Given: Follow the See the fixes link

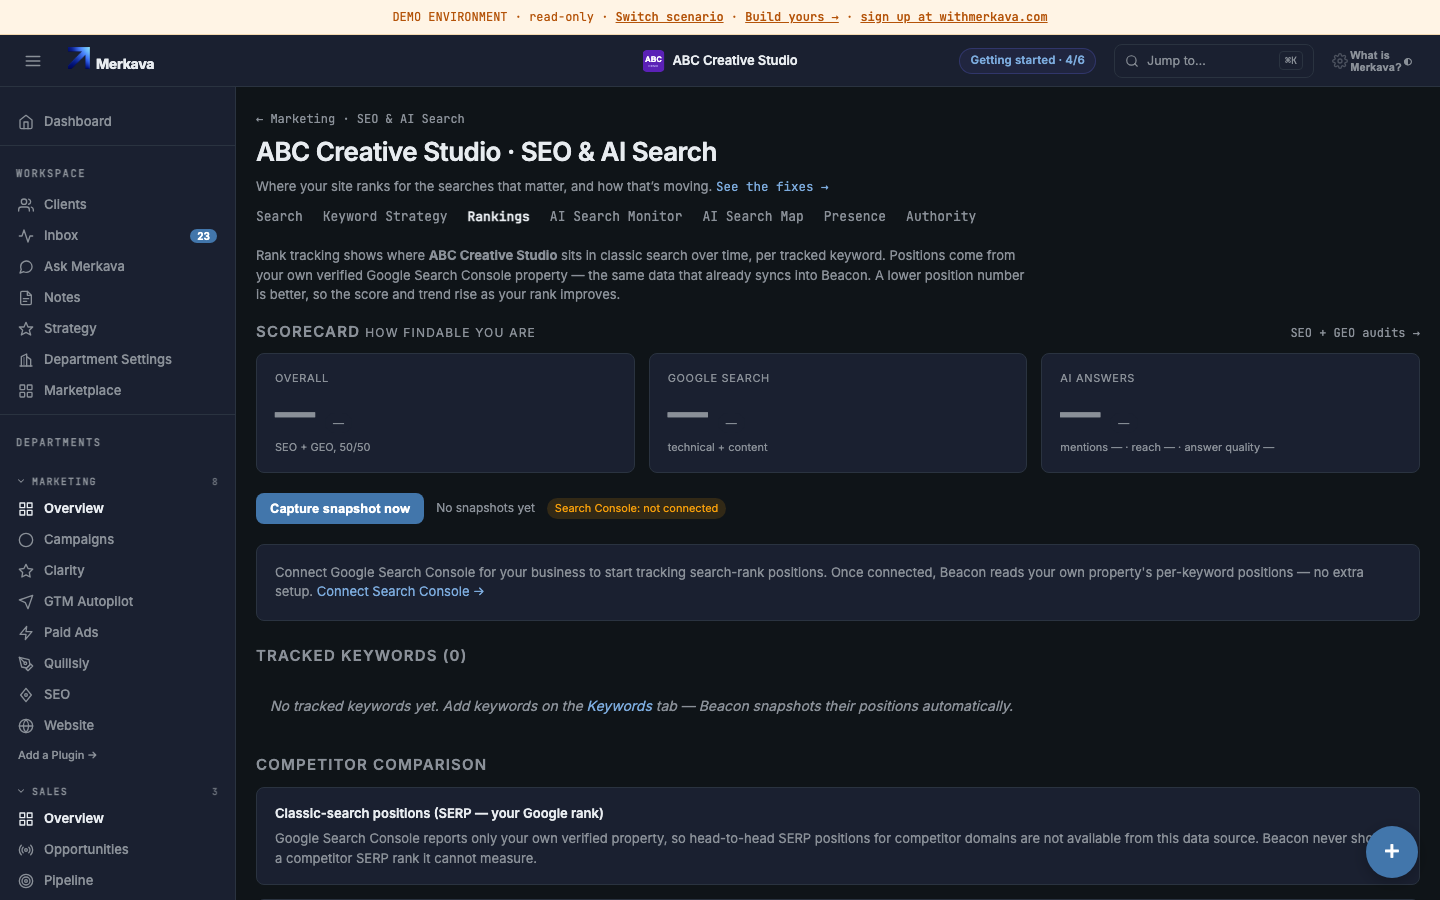Looking at the screenshot, I should point(772,187).
